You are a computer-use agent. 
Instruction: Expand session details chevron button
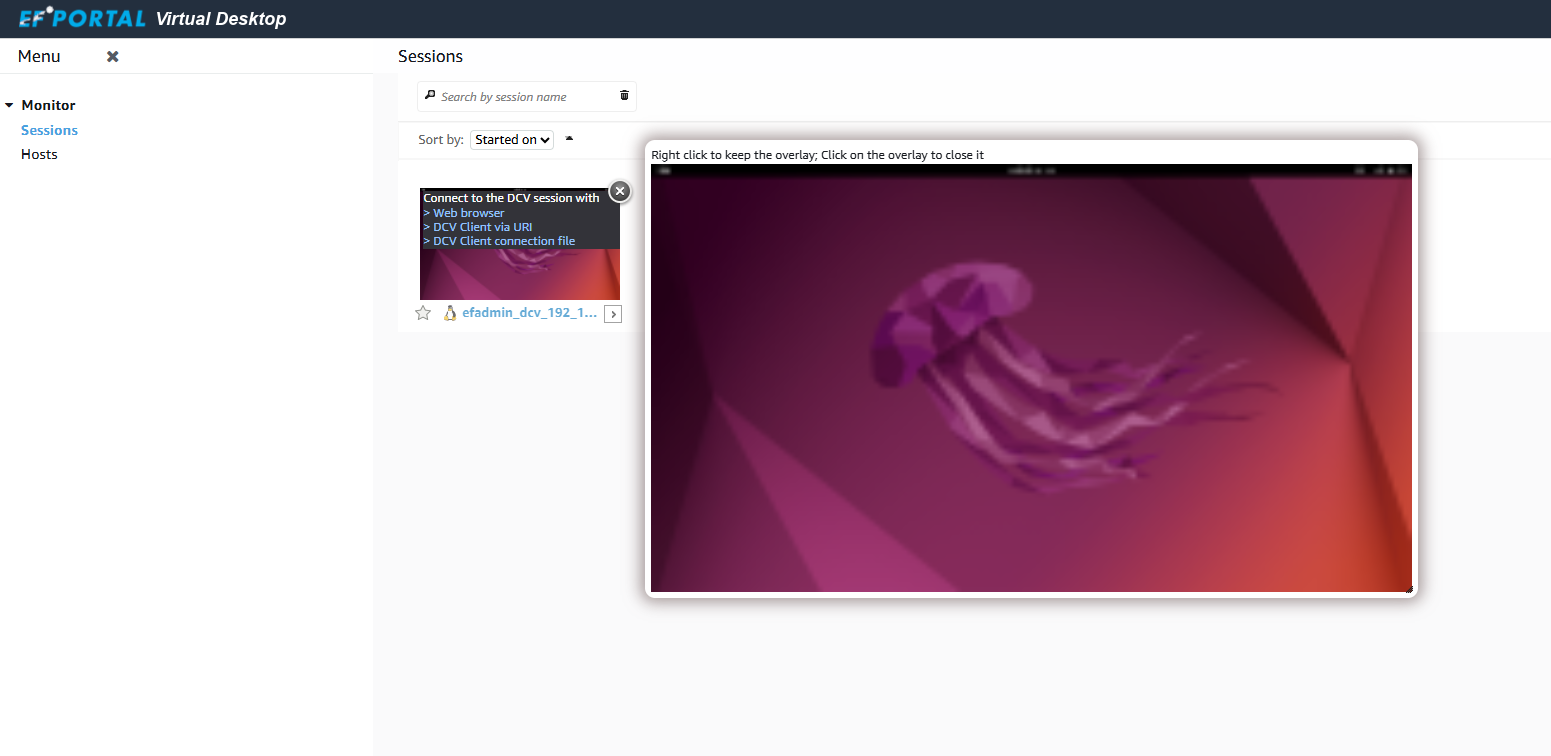pyautogui.click(x=613, y=314)
